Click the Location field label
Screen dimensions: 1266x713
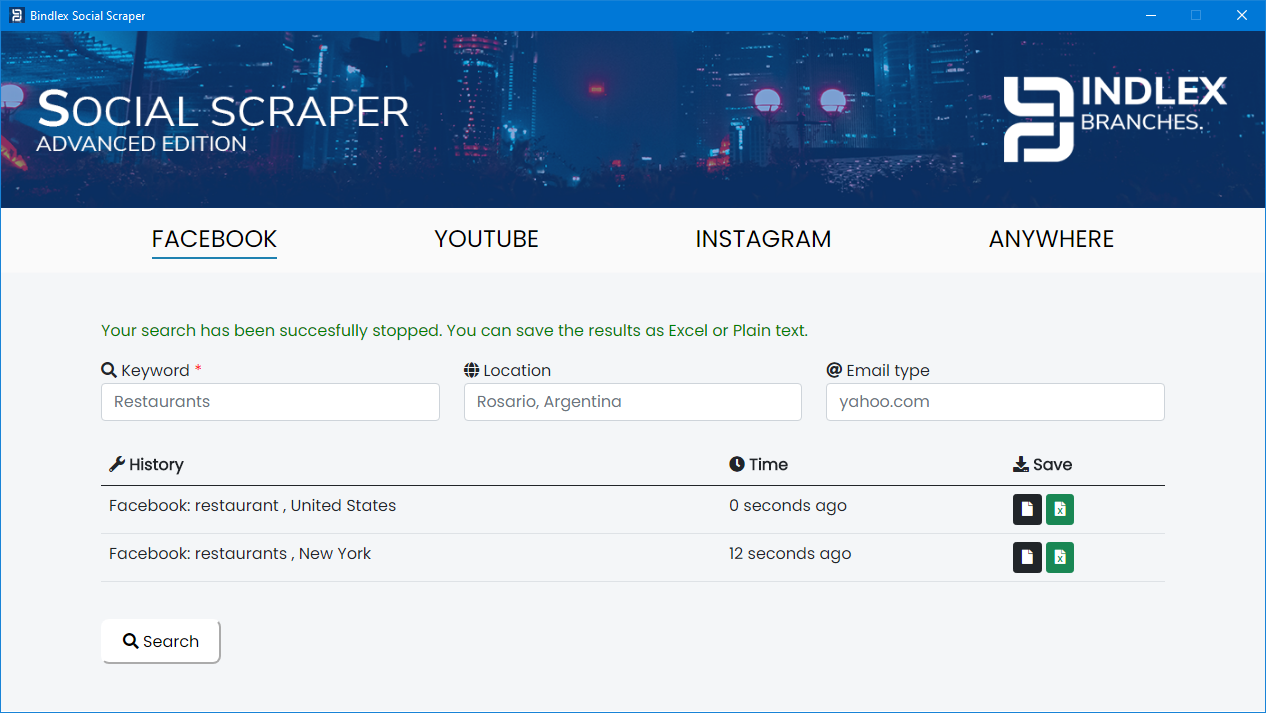pyautogui.click(x=508, y=370)
